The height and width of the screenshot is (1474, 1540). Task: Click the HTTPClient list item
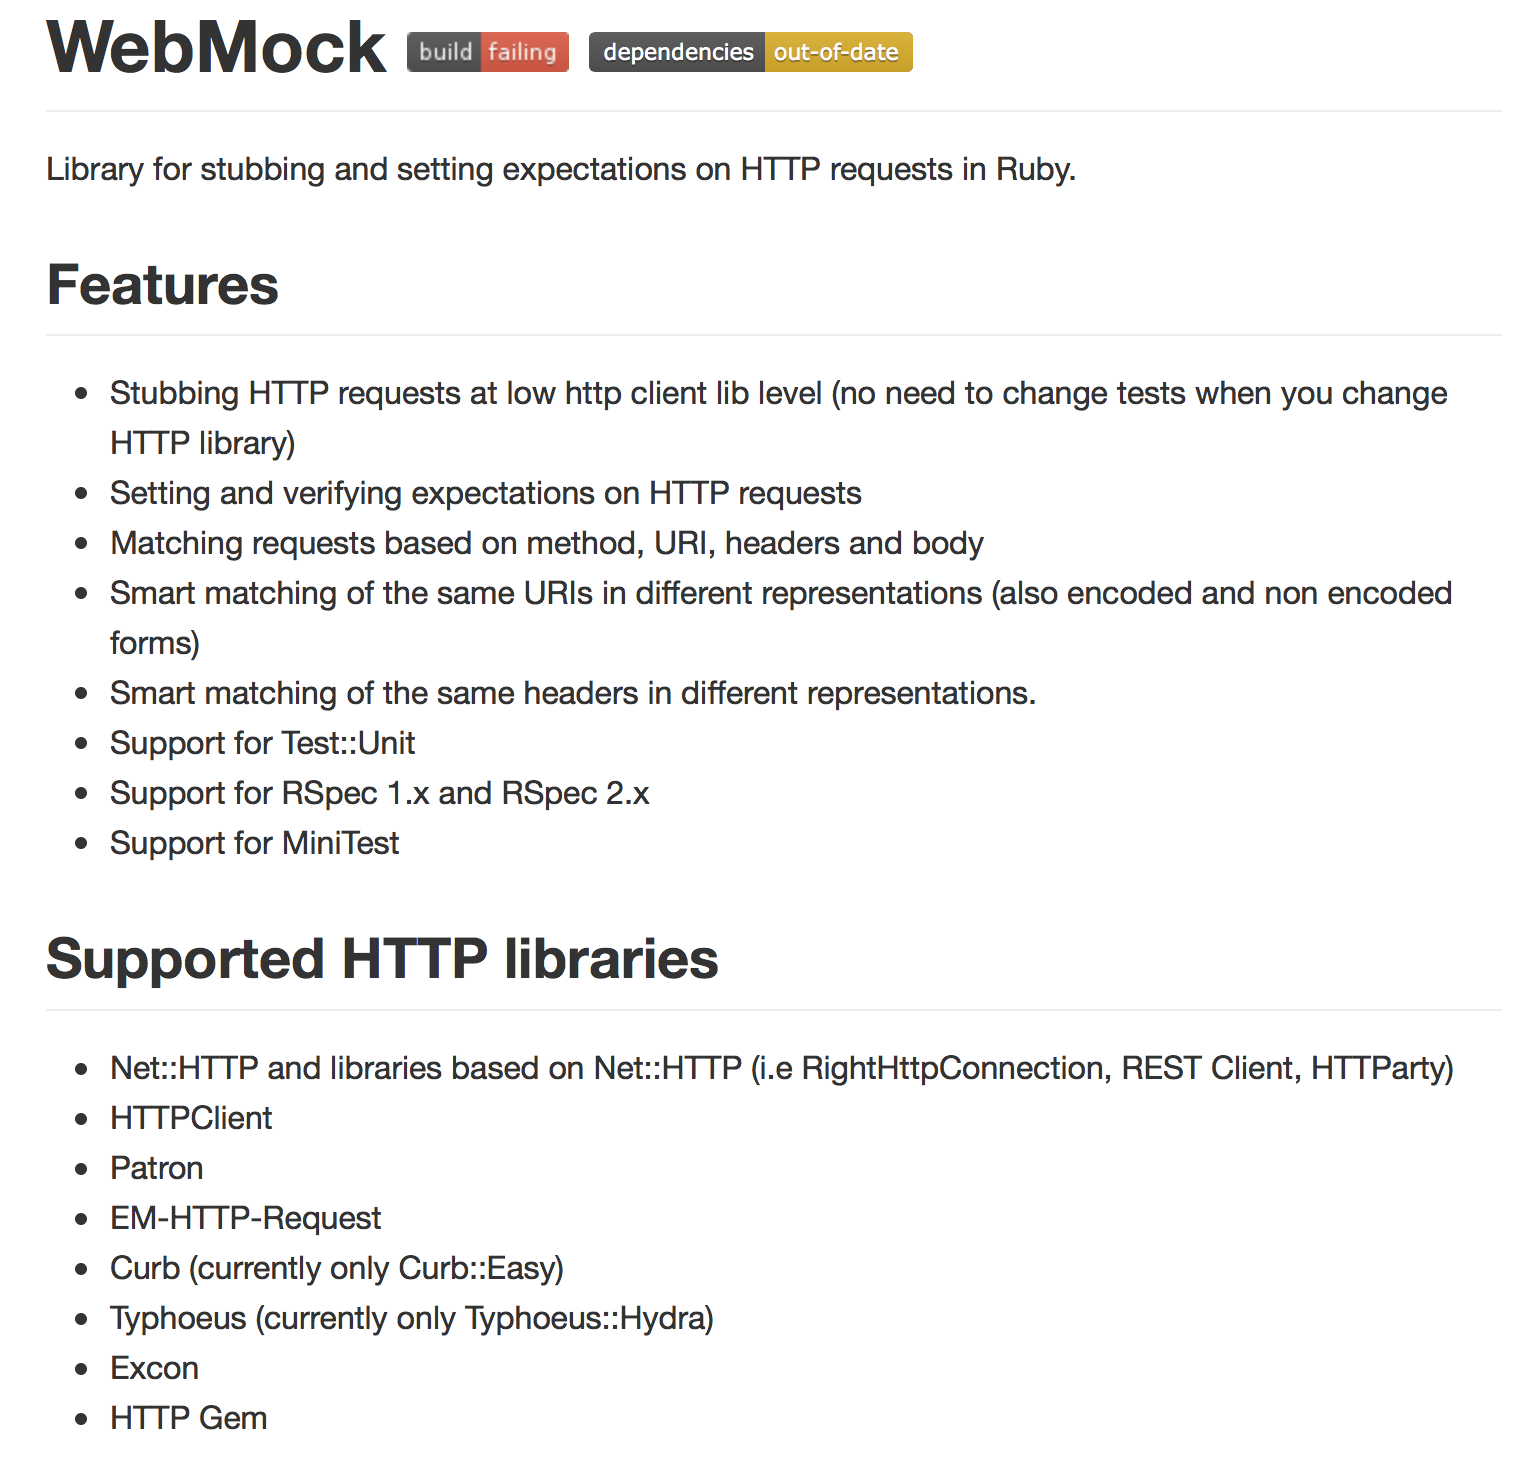(191, 1119)
